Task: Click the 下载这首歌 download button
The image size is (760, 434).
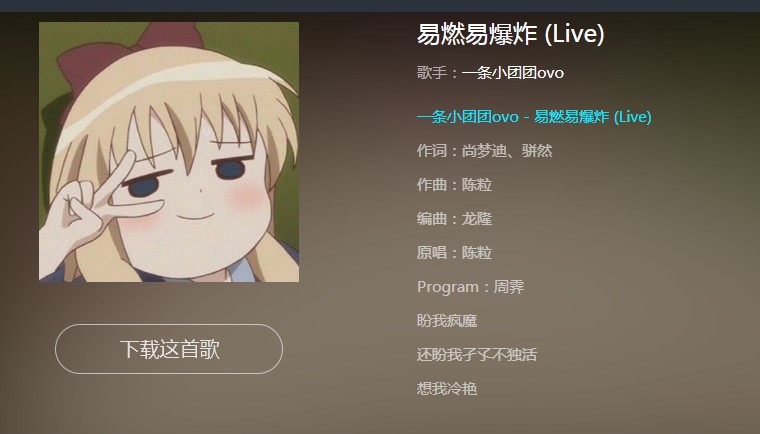Action: click(169, 349)
